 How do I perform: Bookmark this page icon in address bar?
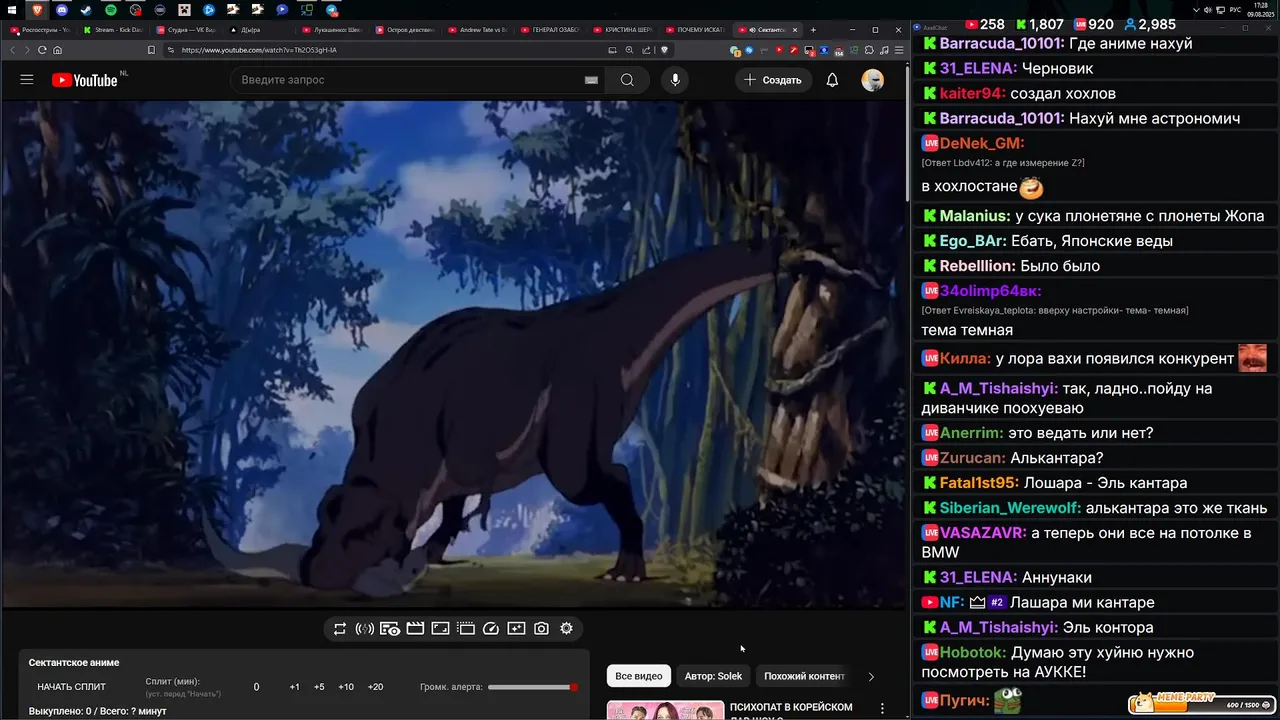pos(151,50)
